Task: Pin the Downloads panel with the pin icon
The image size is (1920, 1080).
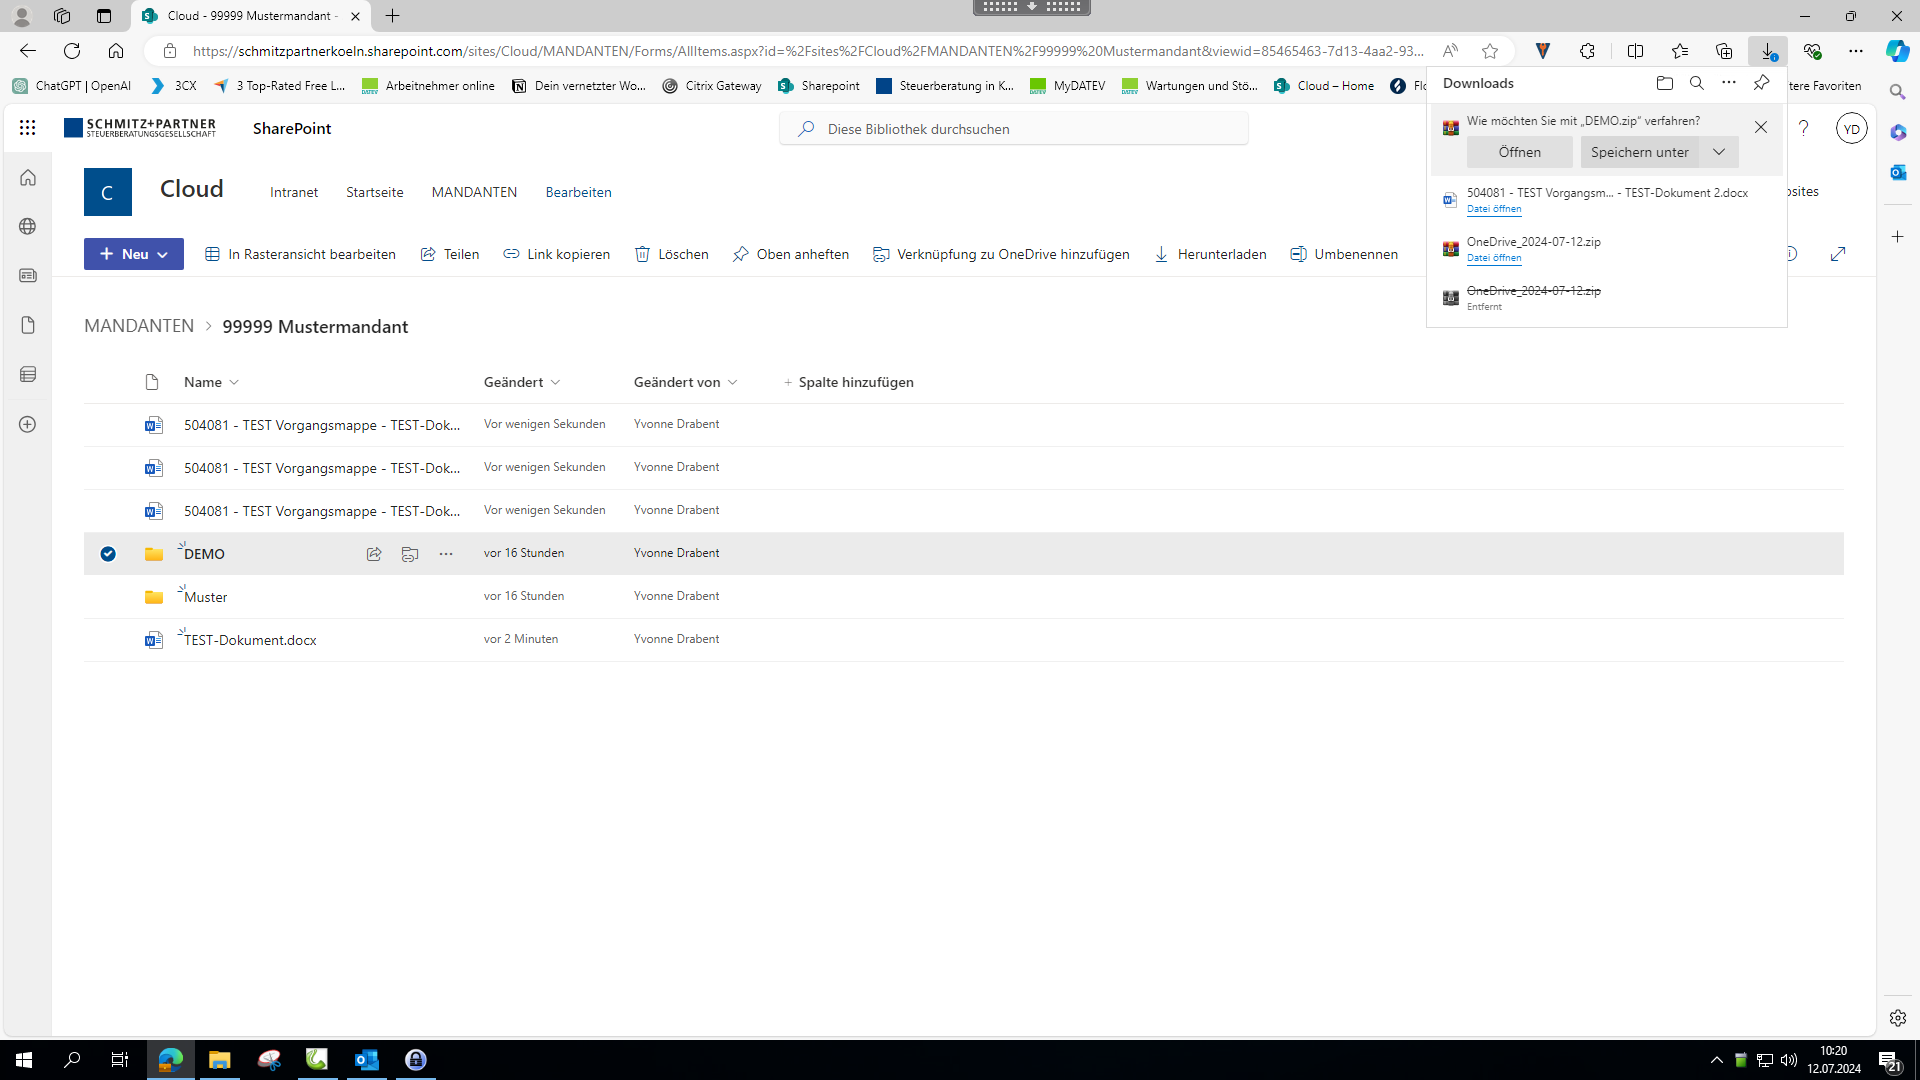Action: (1761, 83)
